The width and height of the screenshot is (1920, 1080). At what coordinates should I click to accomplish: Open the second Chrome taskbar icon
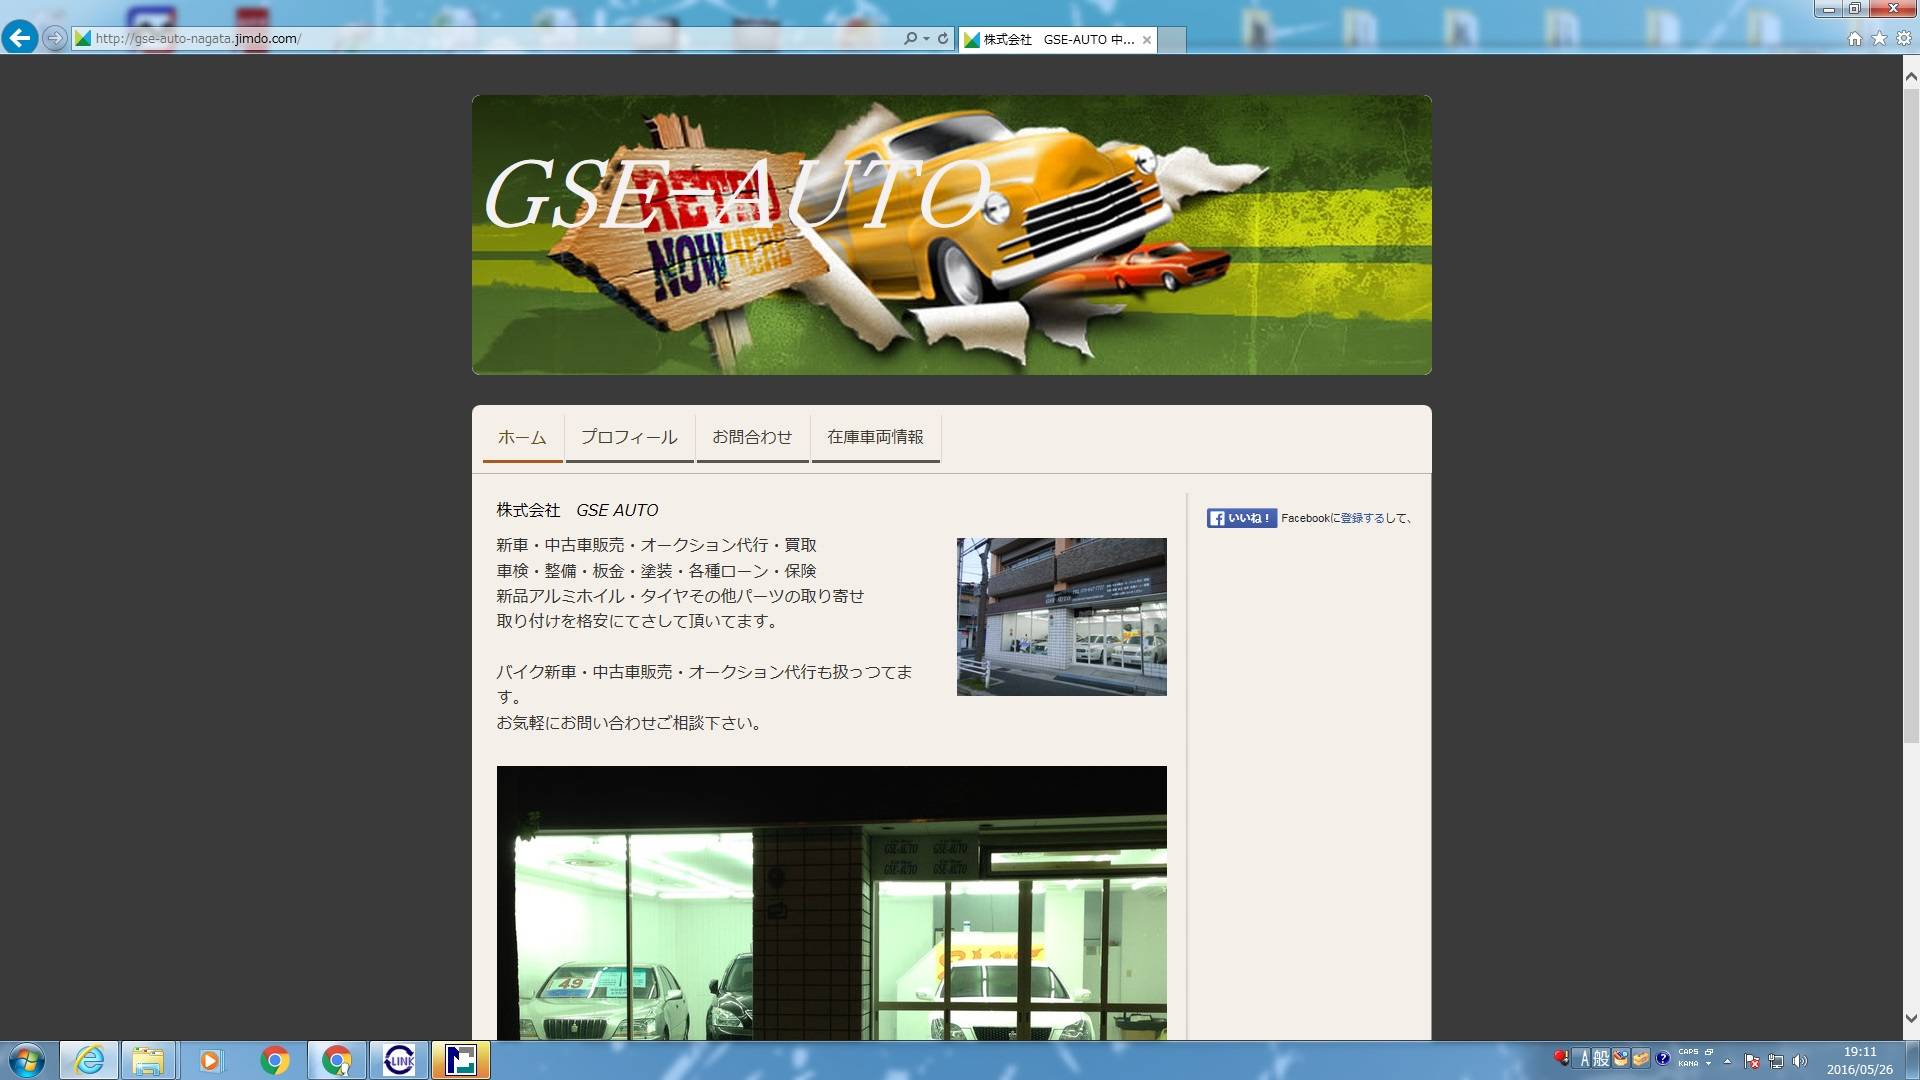pos(337,1060)
